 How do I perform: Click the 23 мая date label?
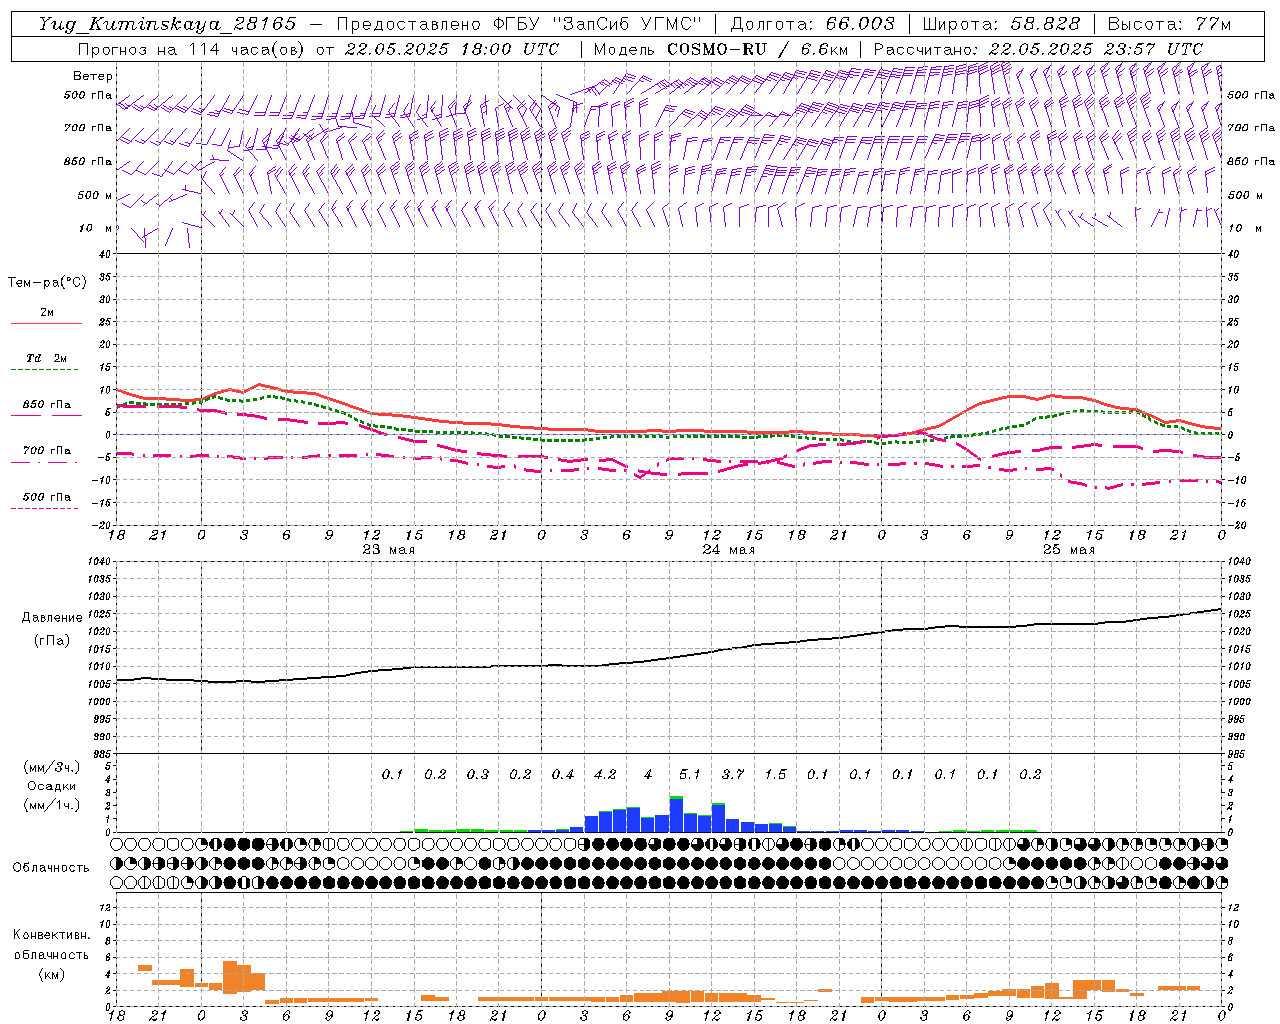pyautogui.click(x=388, y=550)
